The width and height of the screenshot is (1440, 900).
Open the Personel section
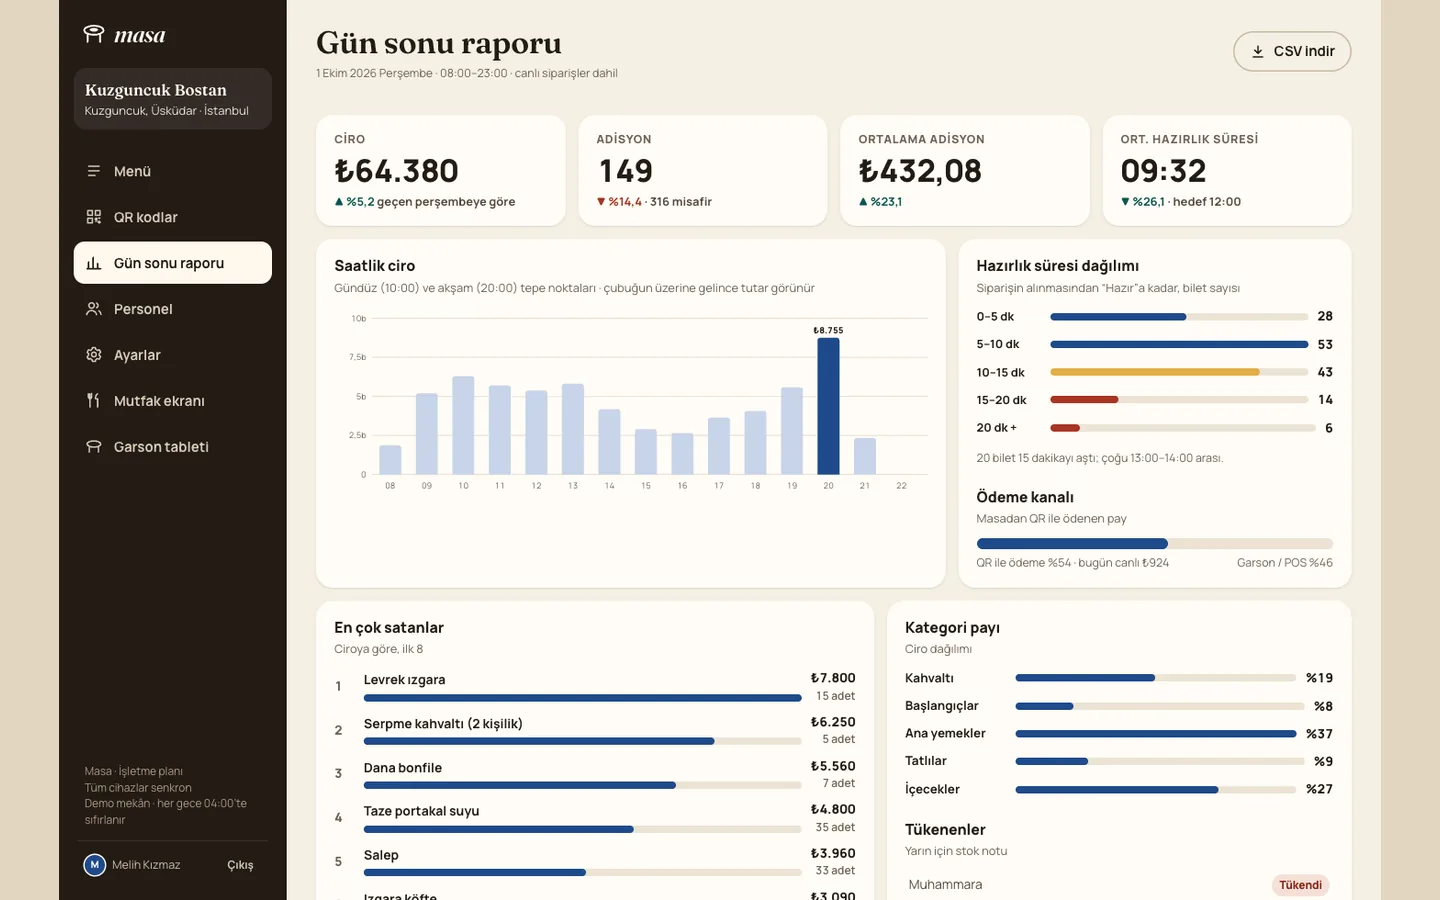(173, 309)
